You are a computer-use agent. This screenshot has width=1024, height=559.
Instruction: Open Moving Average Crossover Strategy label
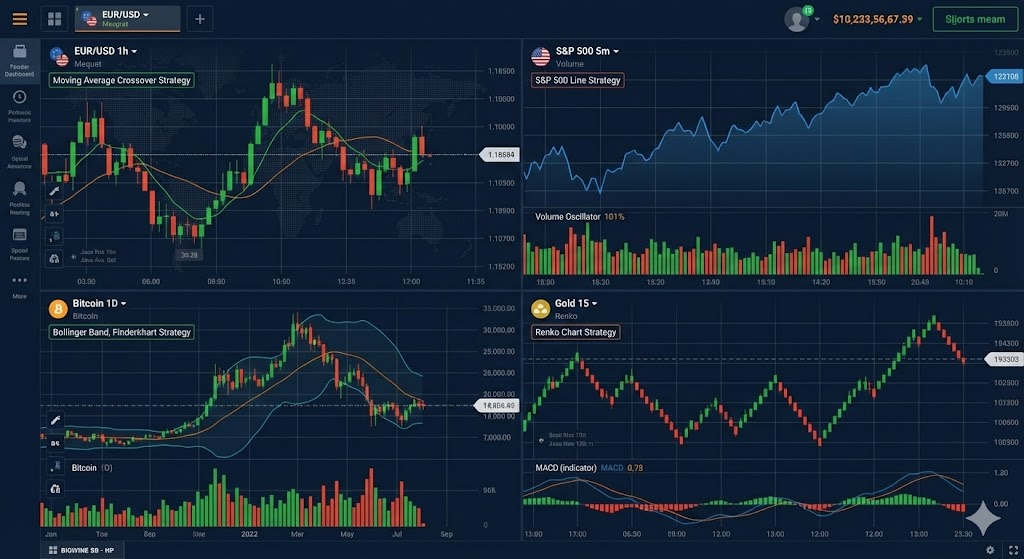[121, 80]
